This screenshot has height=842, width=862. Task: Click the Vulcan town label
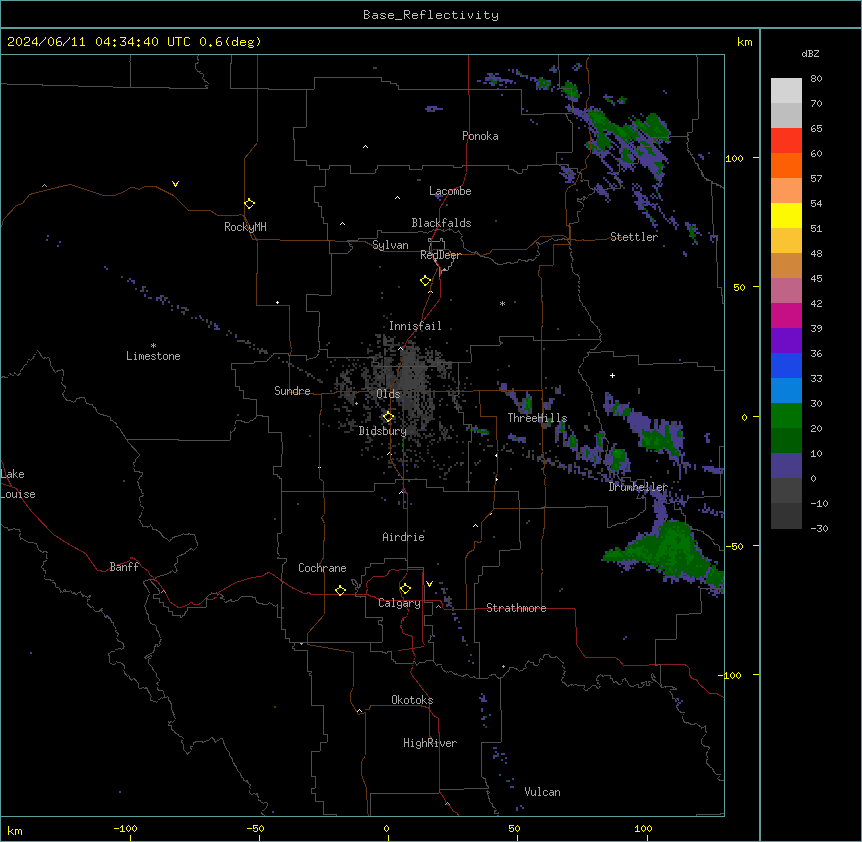(x=543, y=792)
